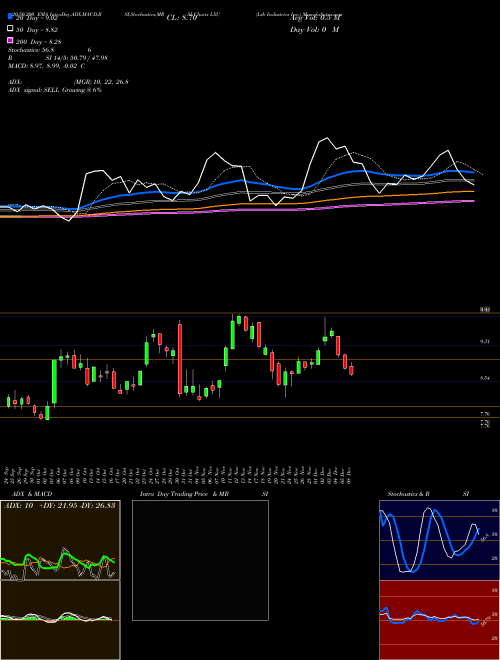Select the '50 Day = 8.82' legend text
The height and width of the screenshot is (660, 500).
tap(37, 30)
